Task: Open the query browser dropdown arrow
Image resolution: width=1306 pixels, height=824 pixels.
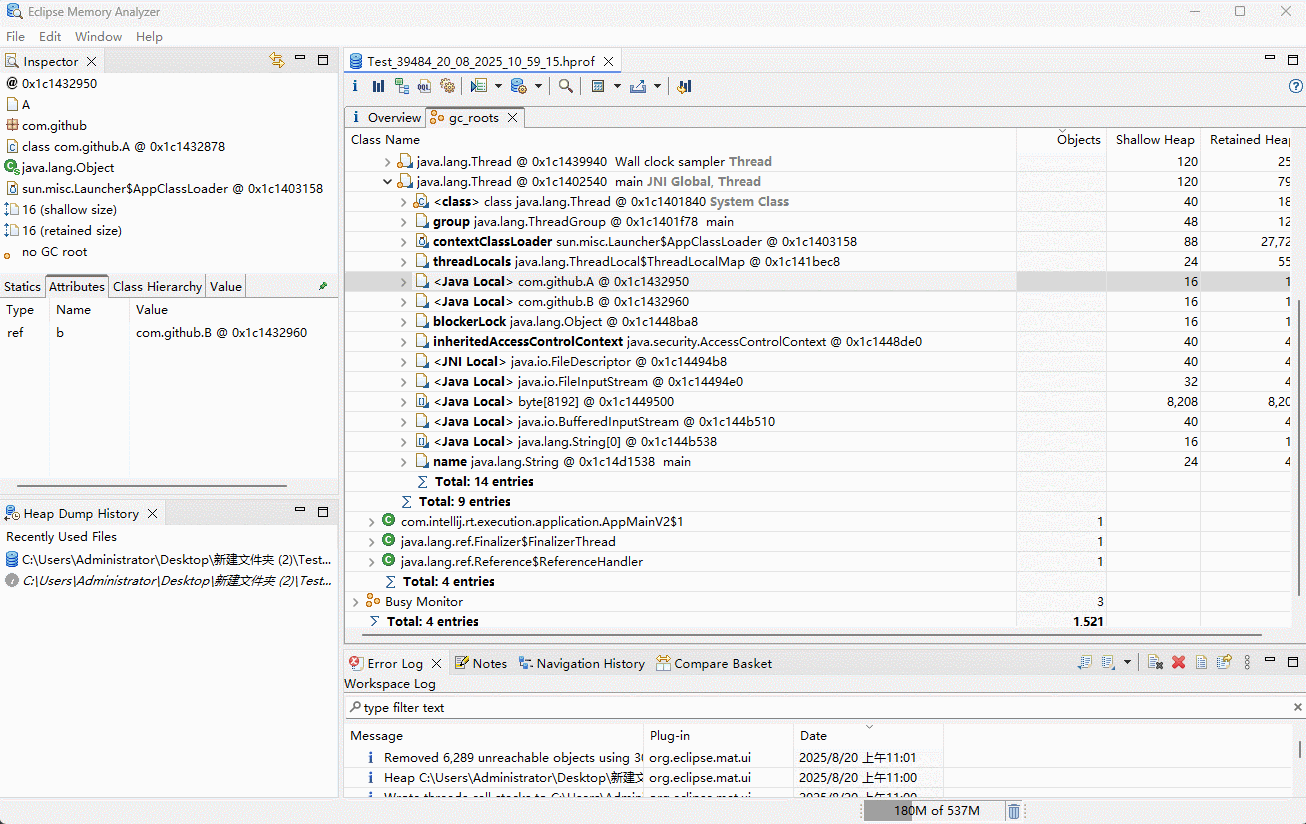Action: click(498, 86)
